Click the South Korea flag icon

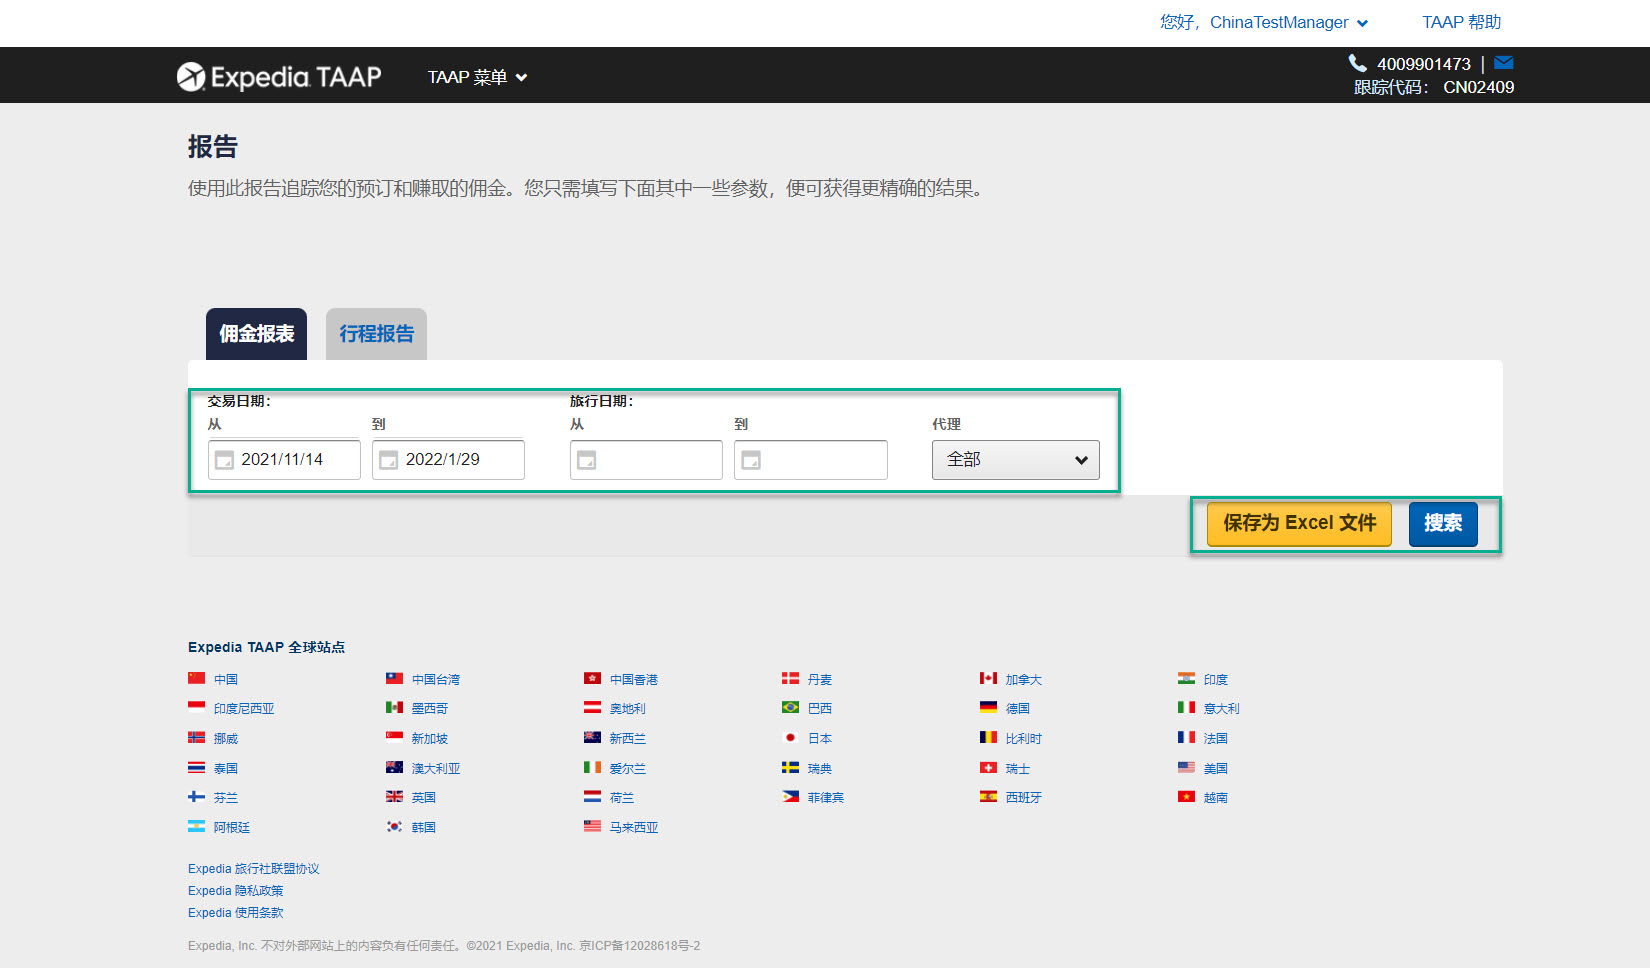(x=395, y=826)
